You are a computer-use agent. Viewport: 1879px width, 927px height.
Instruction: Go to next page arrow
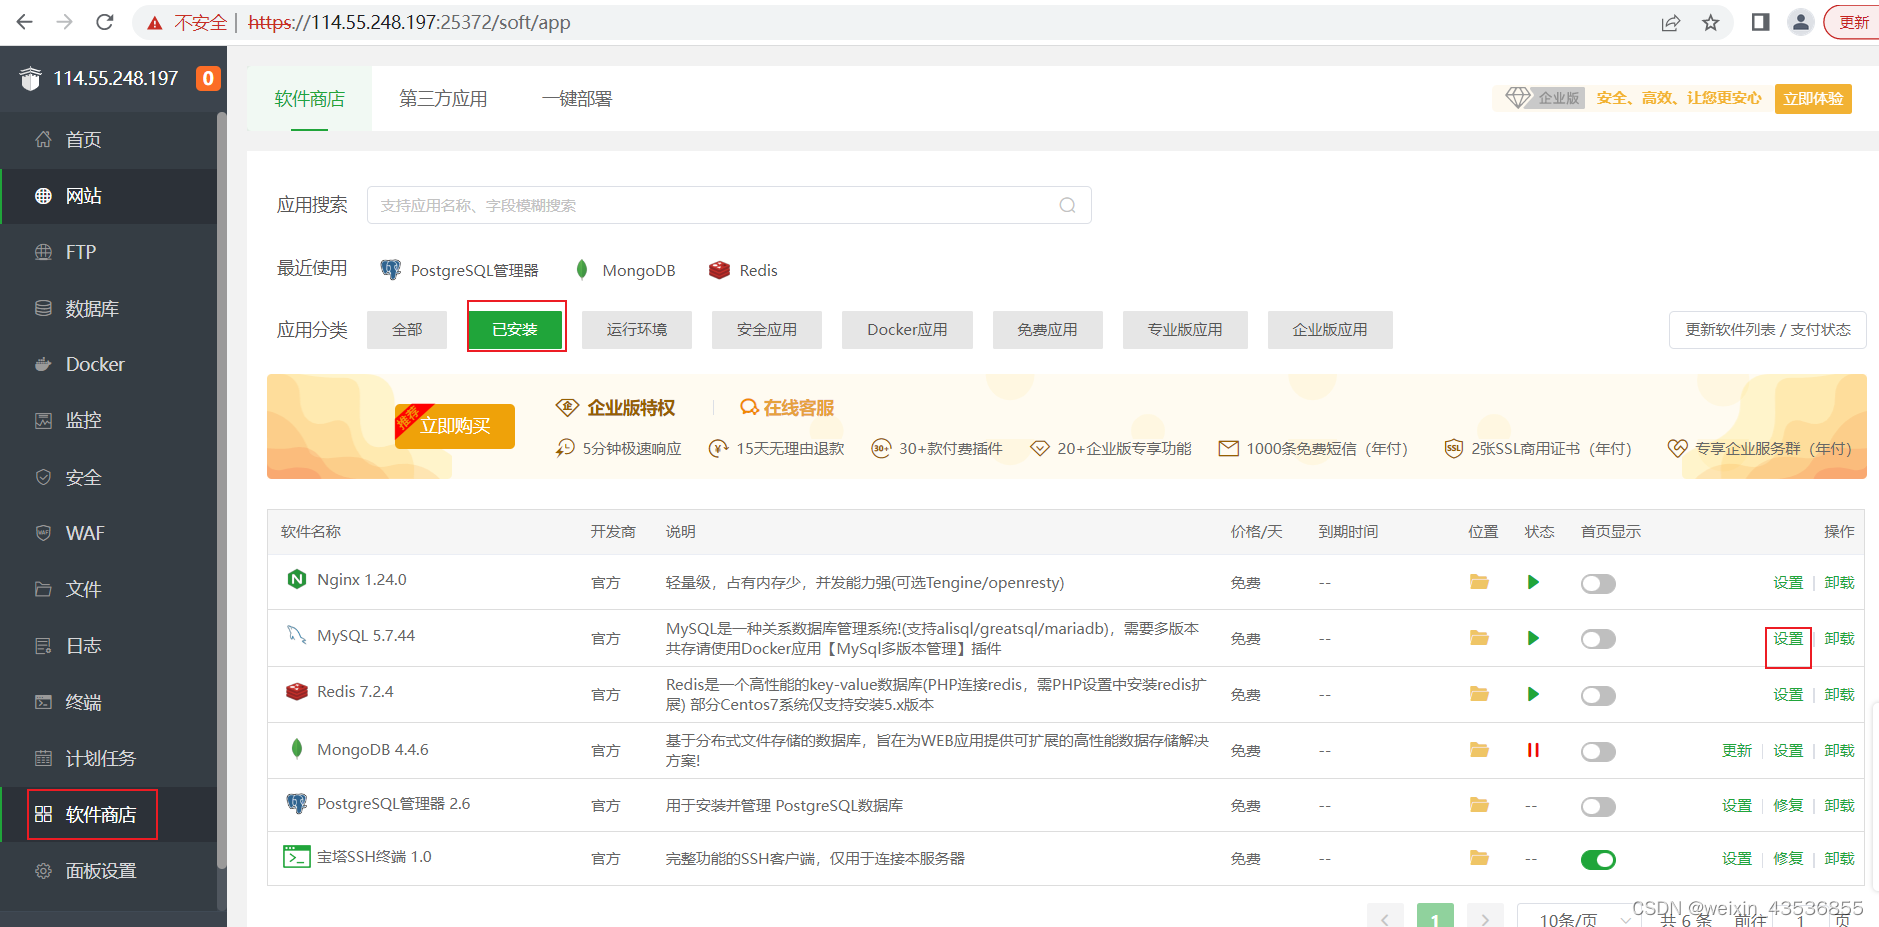[x=1485, y=917]
